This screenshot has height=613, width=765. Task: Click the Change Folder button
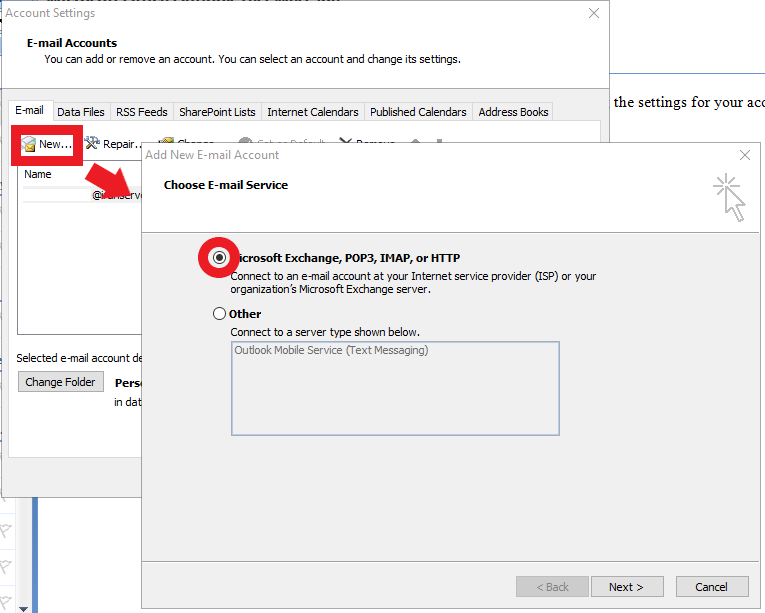pyautogui.click(x=60, y=382)
